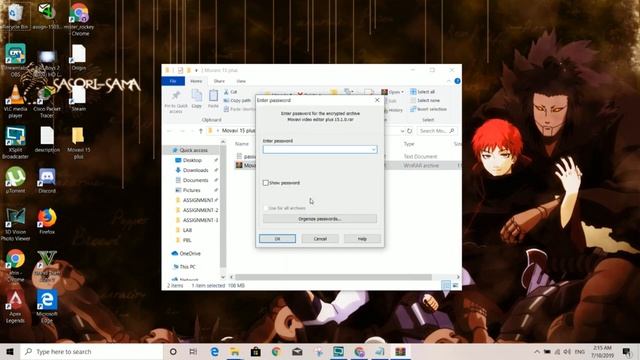The image size is (640, 360).
Task: Open the Open button dropdown in ribbon
Action: [402, 92]
